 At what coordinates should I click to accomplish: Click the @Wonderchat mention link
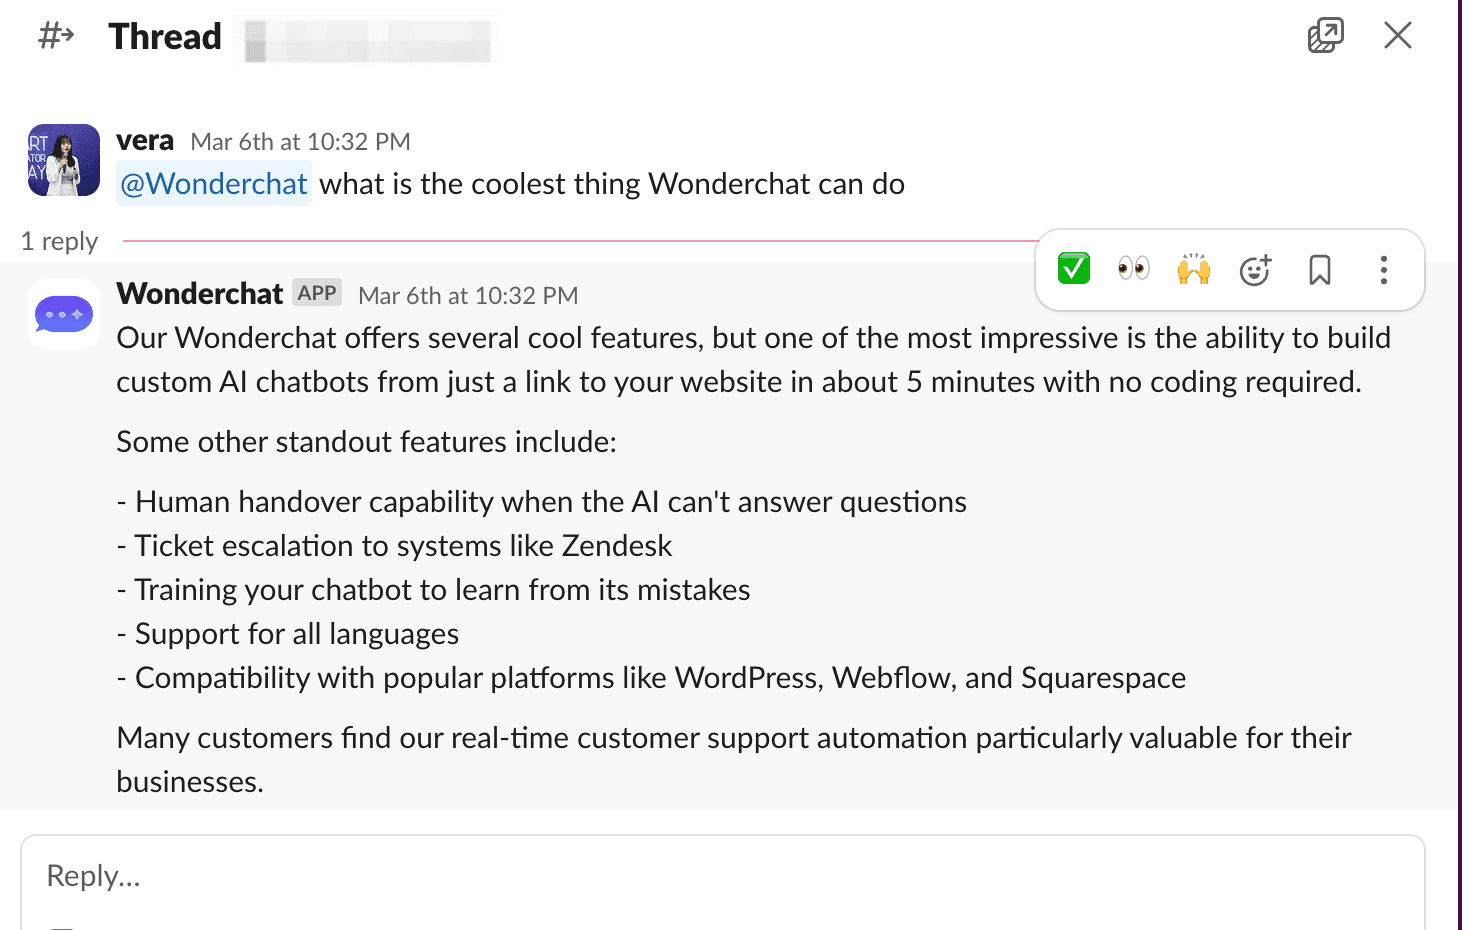click(x=214, y=184)
